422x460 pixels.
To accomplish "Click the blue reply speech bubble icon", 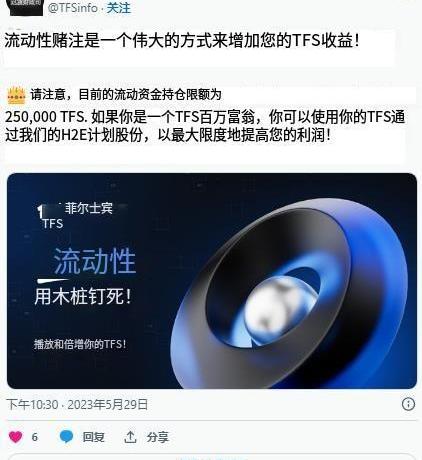I will 66,436.
